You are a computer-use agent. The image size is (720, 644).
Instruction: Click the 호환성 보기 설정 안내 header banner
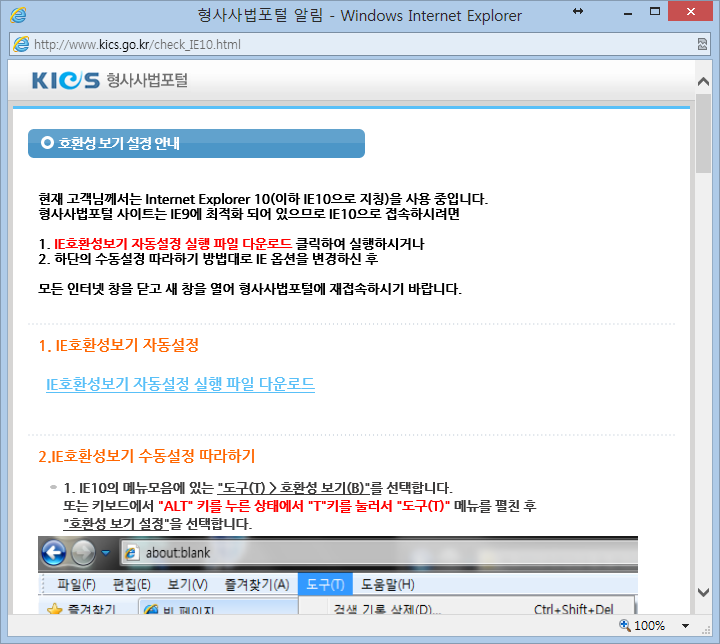pyautogui.click(x=197, y=143)
